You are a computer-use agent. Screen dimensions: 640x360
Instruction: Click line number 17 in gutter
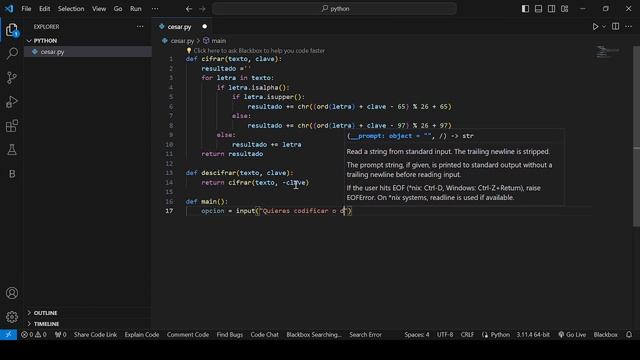(x=169, y=211)
